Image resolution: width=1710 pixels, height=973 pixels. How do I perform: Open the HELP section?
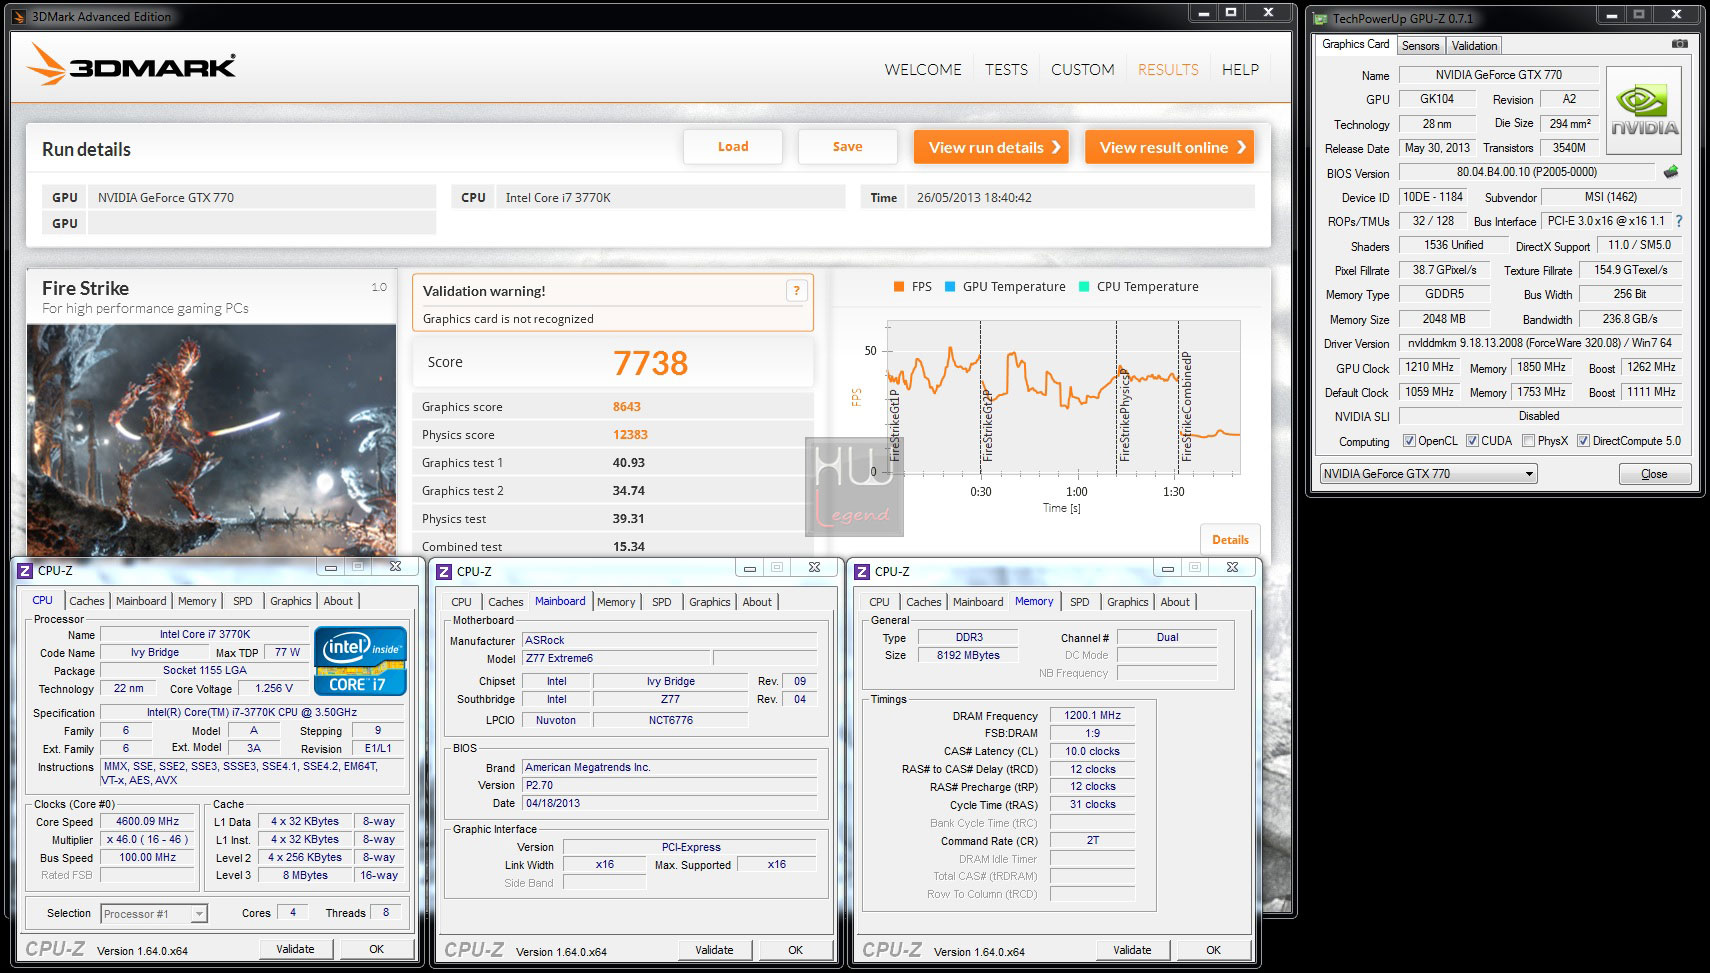tap(1240, 69)
